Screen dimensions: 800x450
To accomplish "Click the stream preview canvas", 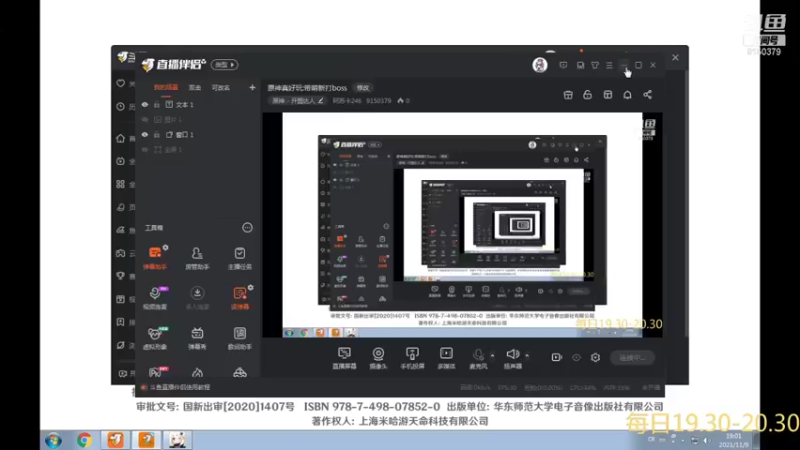I will tap(462, 225).
